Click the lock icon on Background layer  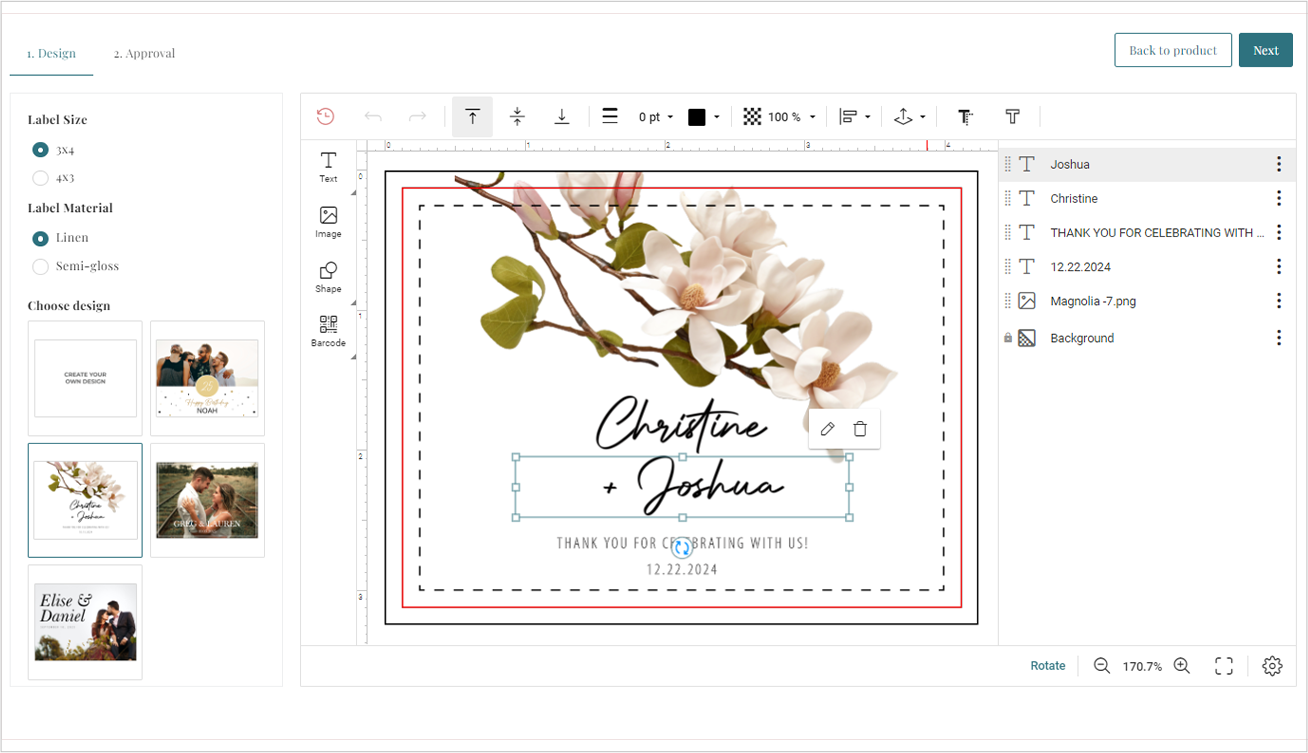[1008, 339]
